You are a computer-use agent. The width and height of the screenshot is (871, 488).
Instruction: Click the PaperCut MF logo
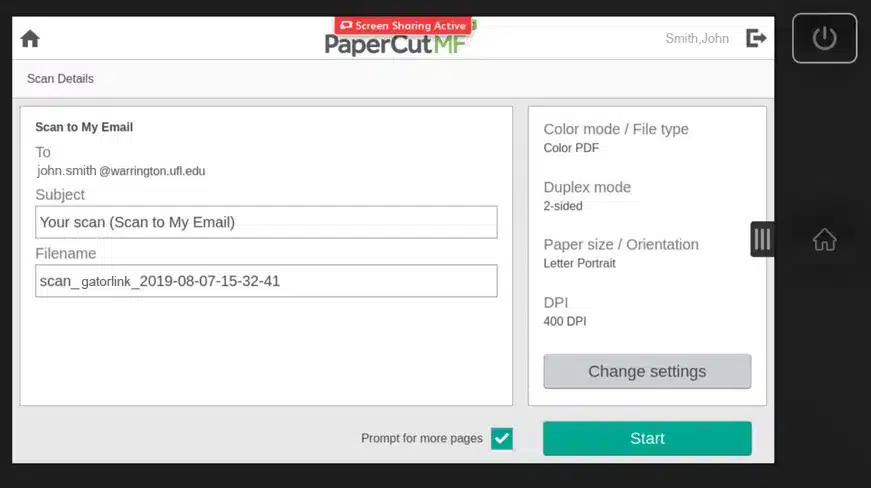point(395,44)
